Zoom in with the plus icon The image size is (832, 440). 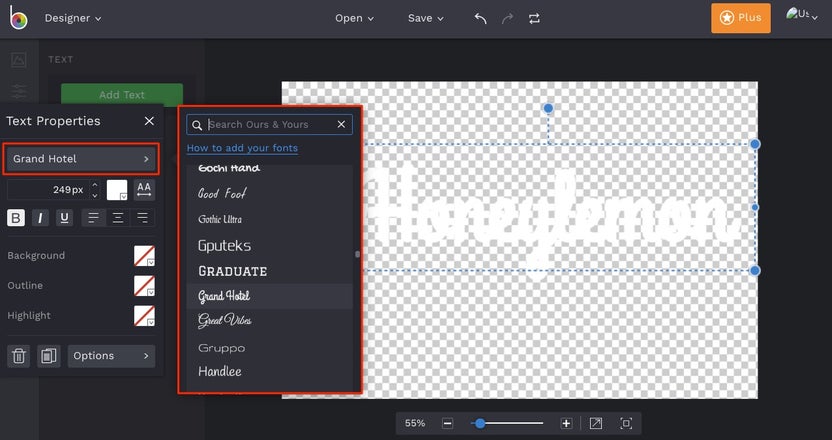click(566, 423)
